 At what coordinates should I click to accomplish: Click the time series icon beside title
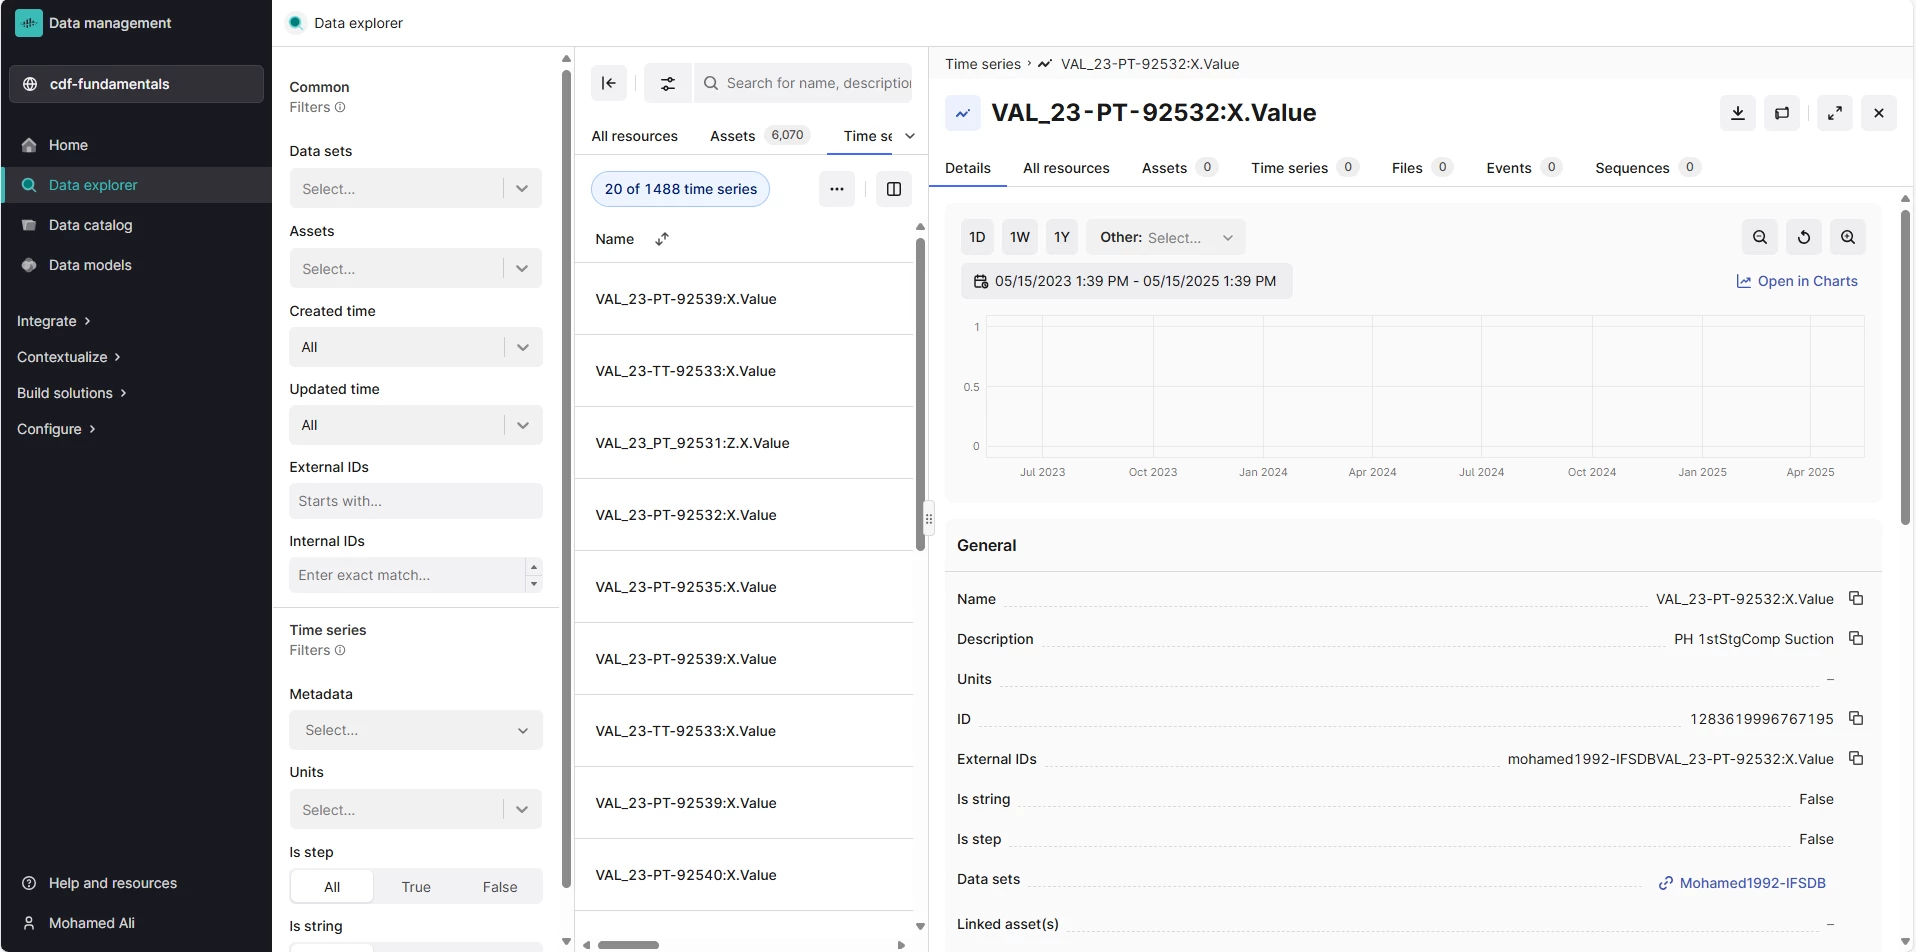[962, 113]
